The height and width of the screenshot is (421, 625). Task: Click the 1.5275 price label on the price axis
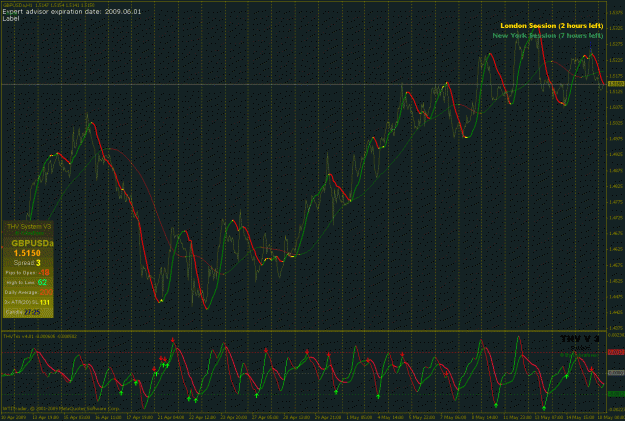tap(616, 44)
